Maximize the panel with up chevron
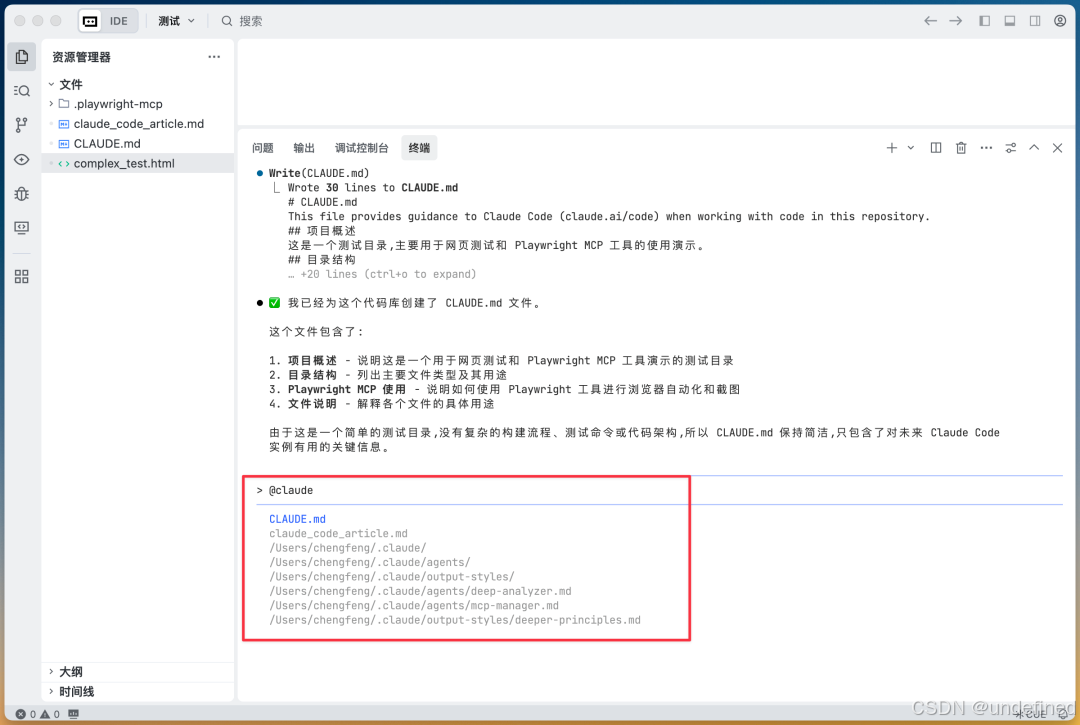 click(1034, 148)
